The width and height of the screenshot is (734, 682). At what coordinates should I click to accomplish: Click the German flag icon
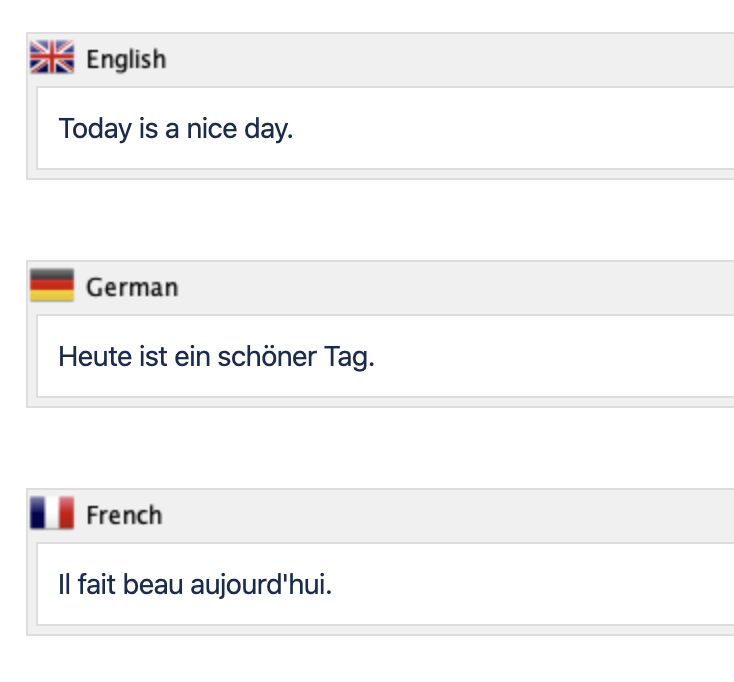pyautogui.click(x=52, y=286)
